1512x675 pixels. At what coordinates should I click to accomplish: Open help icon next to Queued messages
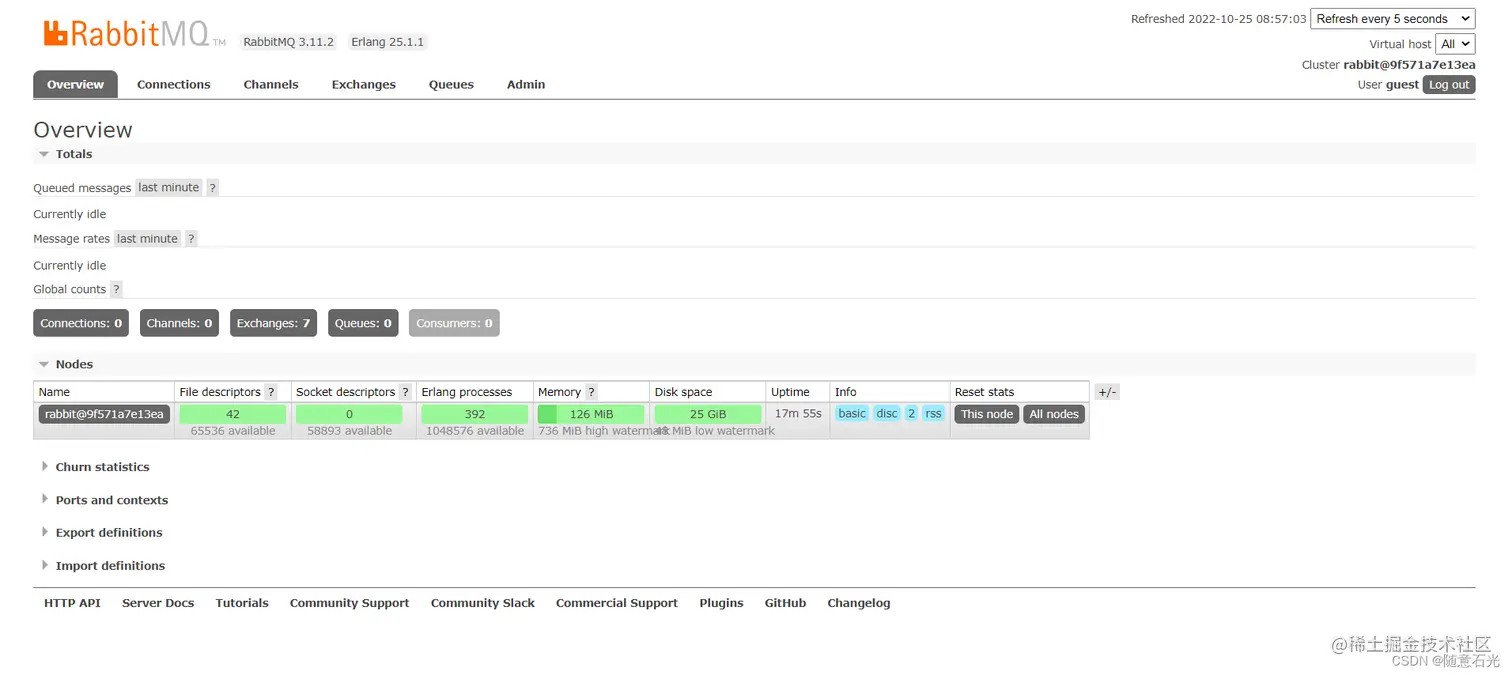pyautogui.click(x=212, y=188)
